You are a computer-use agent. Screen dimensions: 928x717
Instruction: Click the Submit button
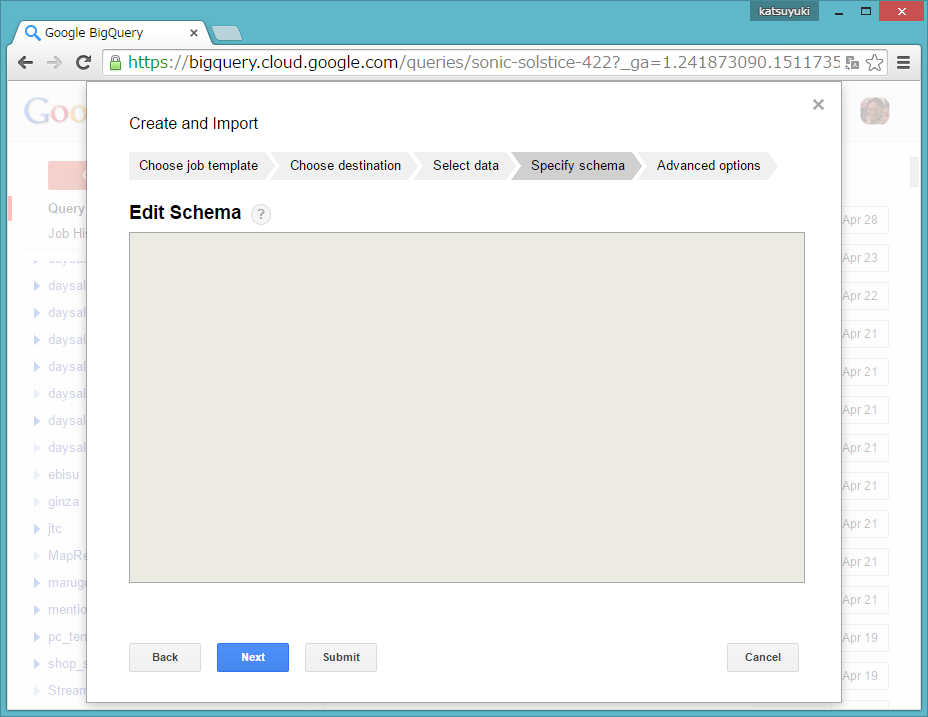341,657
